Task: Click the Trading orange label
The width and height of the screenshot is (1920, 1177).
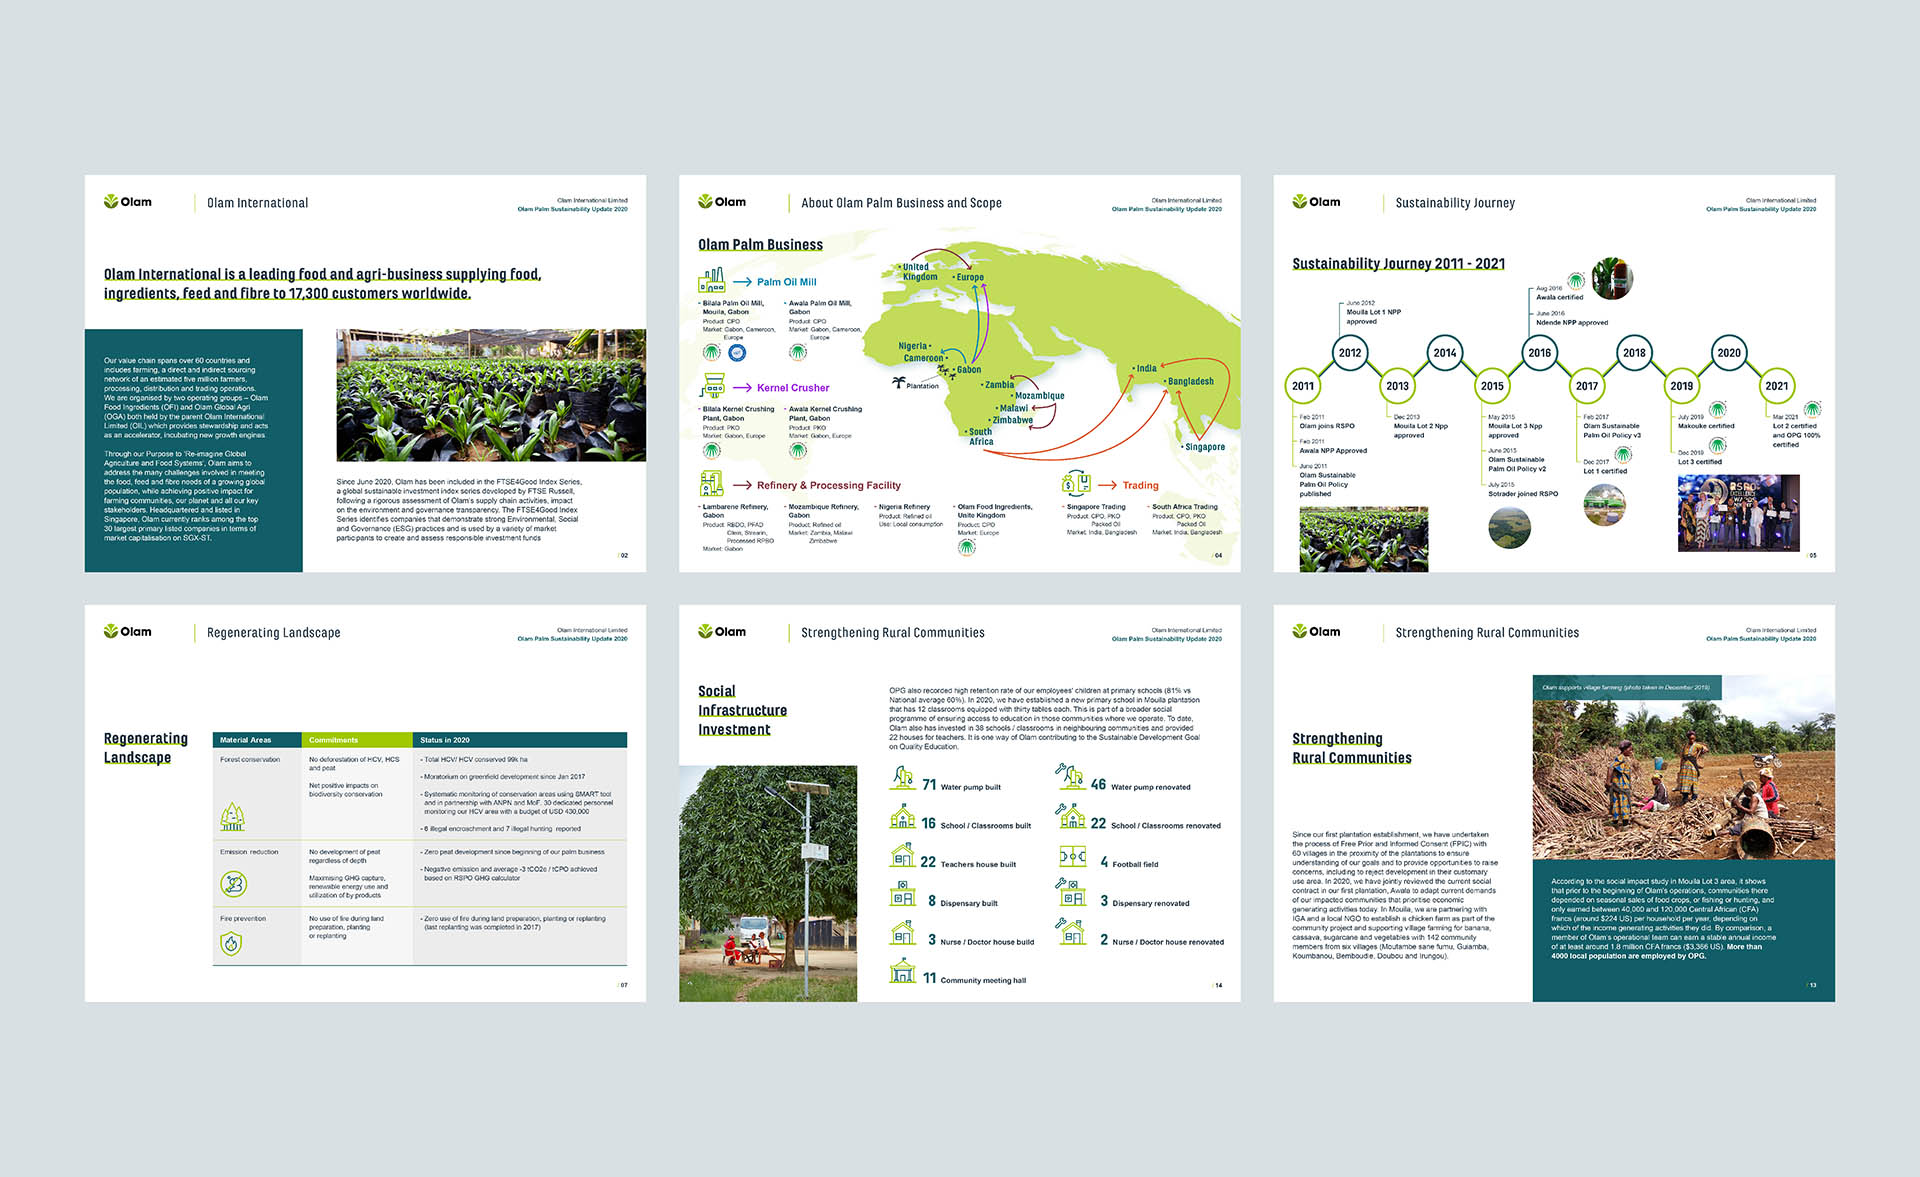Action: click(1140, 485)
